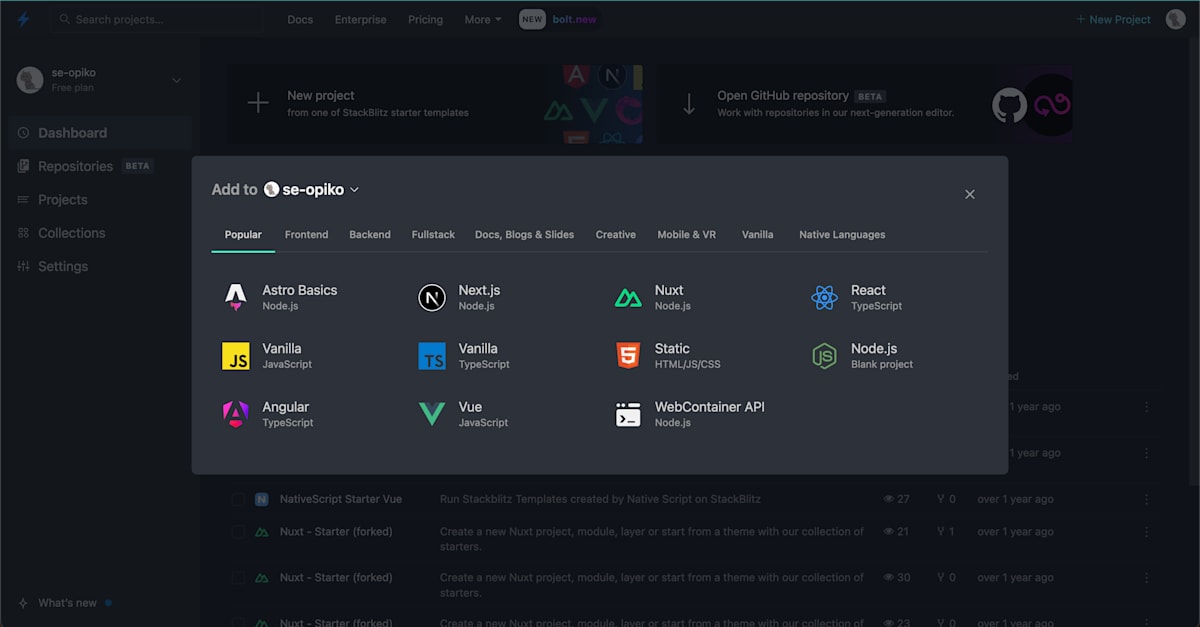Viewport: 1200px width, 627px height.
Task: Pick the Node.js blank project icon
Action: tap(824, 356)
